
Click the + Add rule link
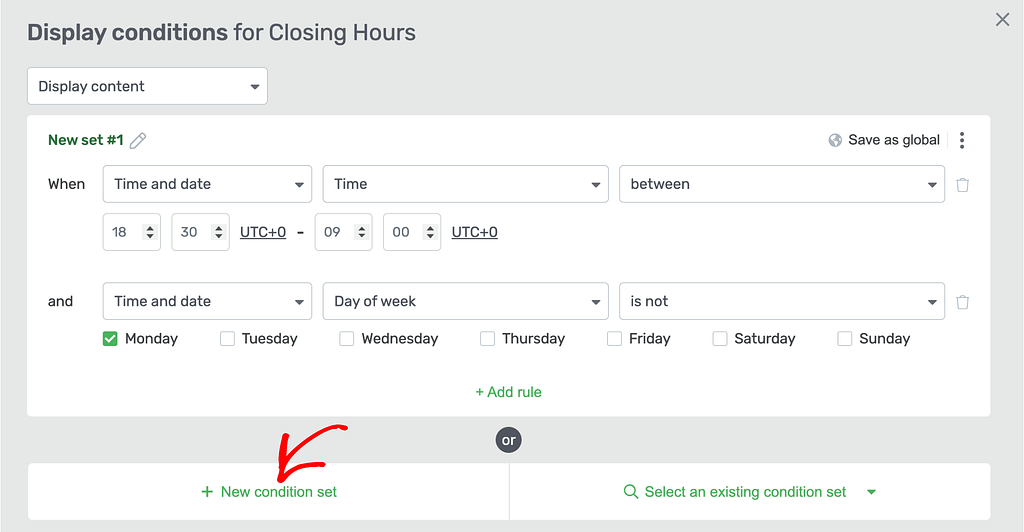[x=508, y=392]
